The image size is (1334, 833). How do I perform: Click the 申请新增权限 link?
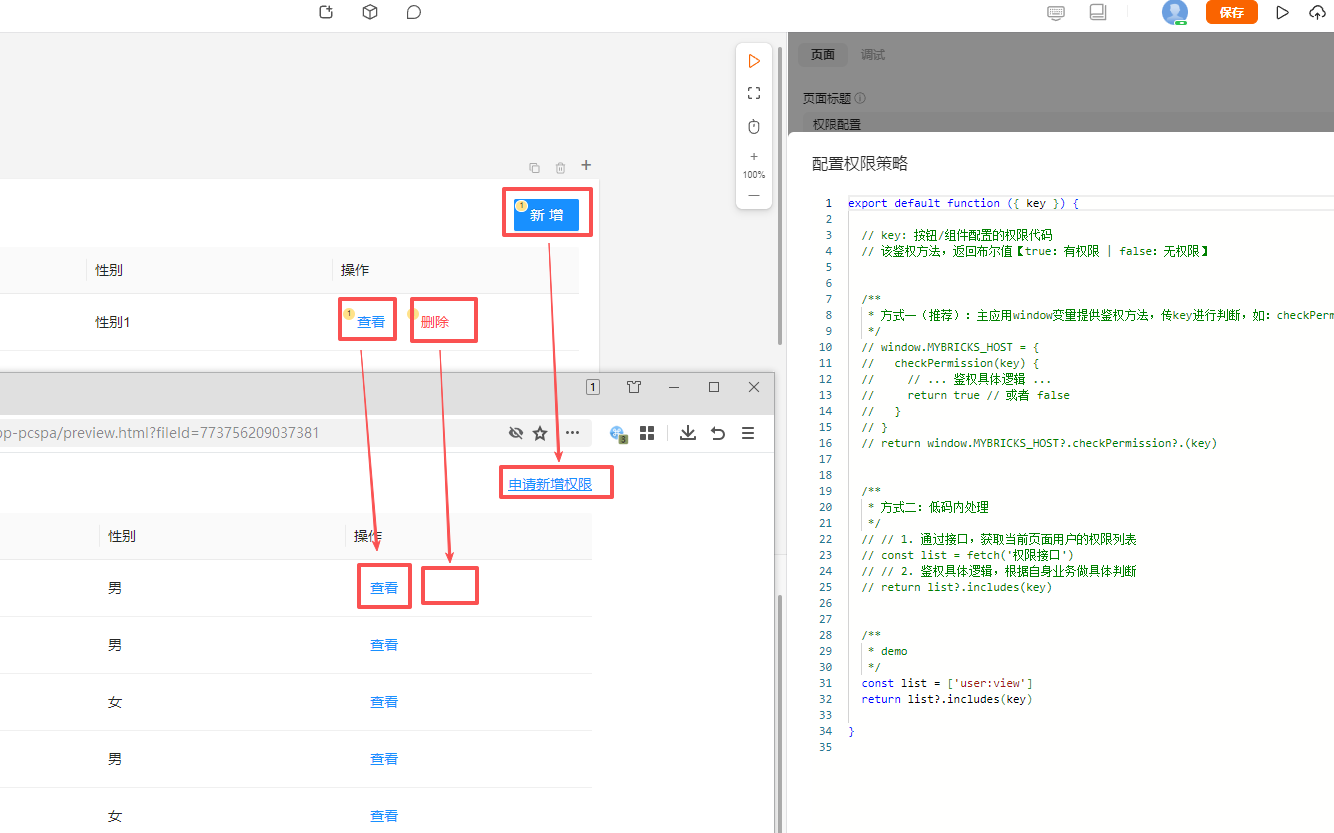tap(550, 484)
